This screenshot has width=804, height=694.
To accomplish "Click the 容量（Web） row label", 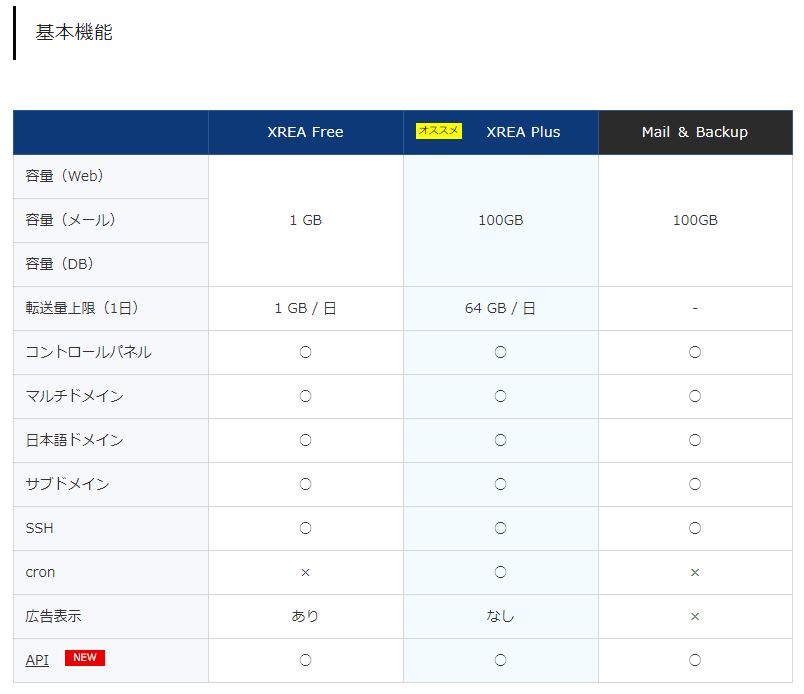I will click(65, 176).
